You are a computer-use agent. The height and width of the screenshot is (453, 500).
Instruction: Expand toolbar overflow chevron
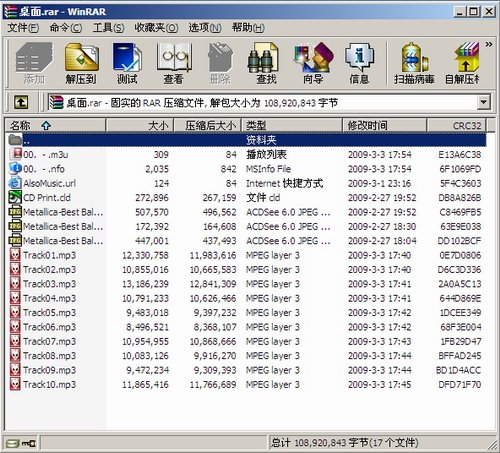click(x=489, y=44)
